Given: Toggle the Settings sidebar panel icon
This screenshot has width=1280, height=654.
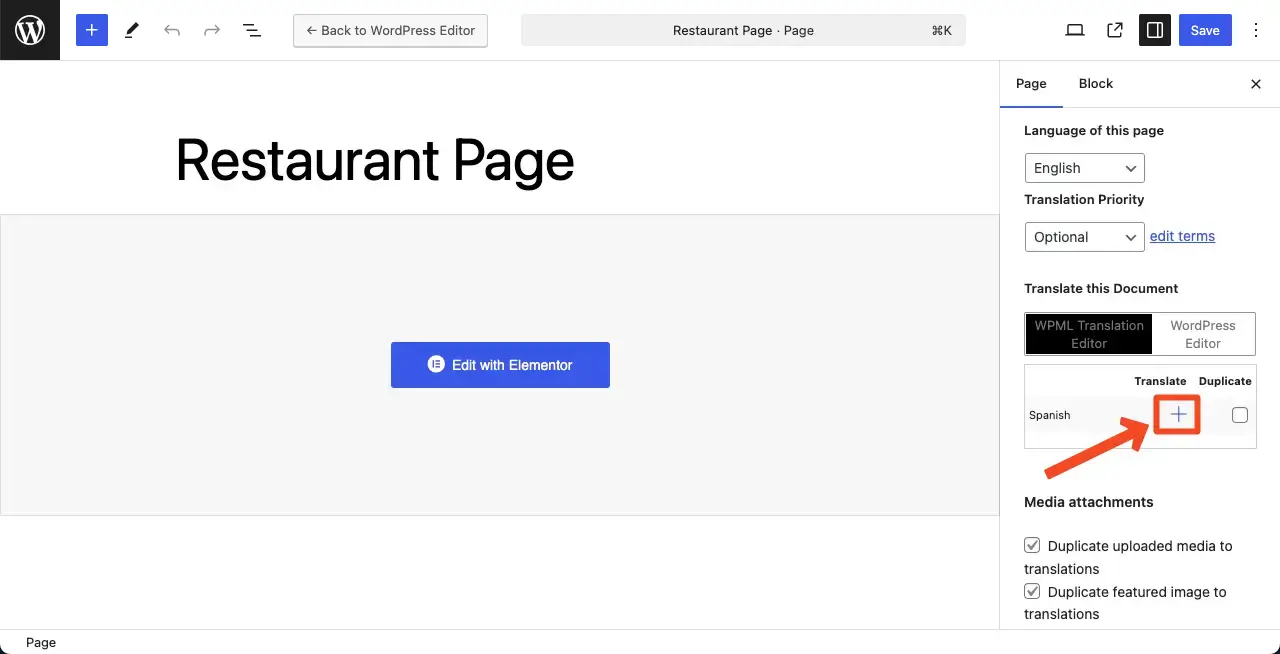Looking at the screenshot, I should click(x=1155, y=30).
